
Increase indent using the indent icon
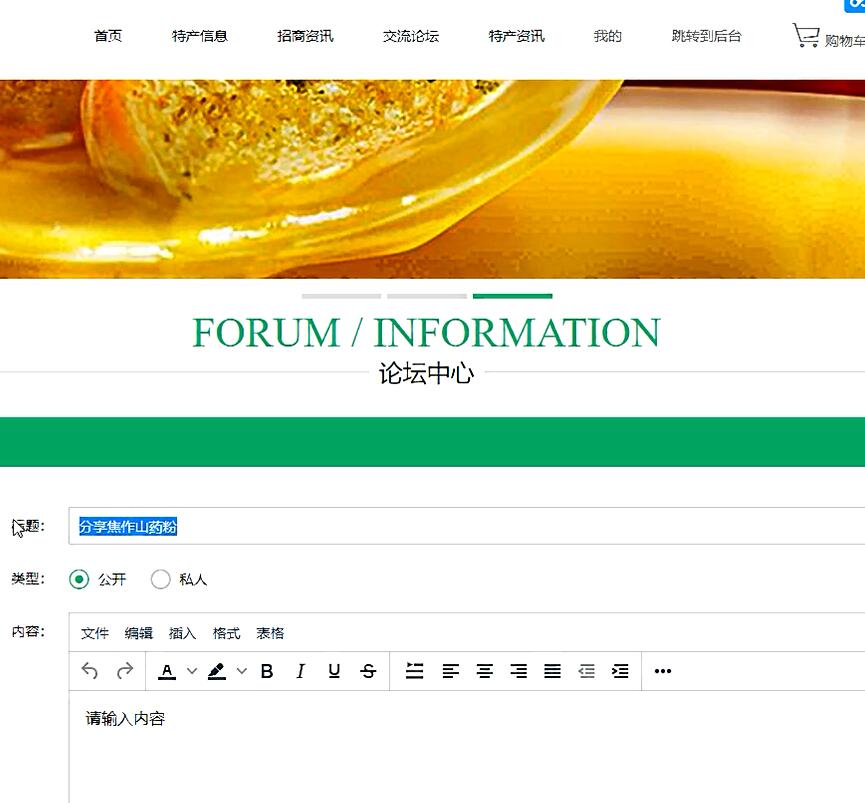(x=620, y=671)
